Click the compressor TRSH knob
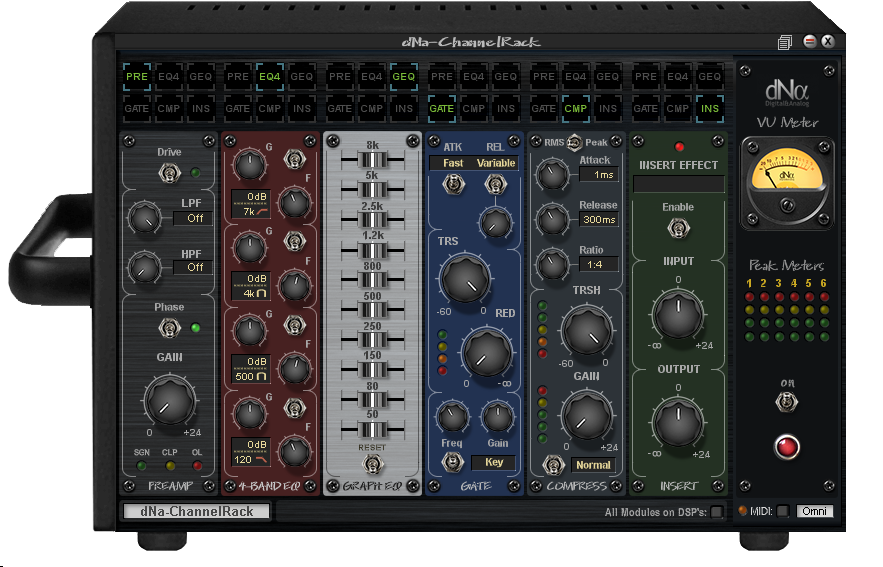The width and height of the screenshot is (883, 567). coord(587,331)
